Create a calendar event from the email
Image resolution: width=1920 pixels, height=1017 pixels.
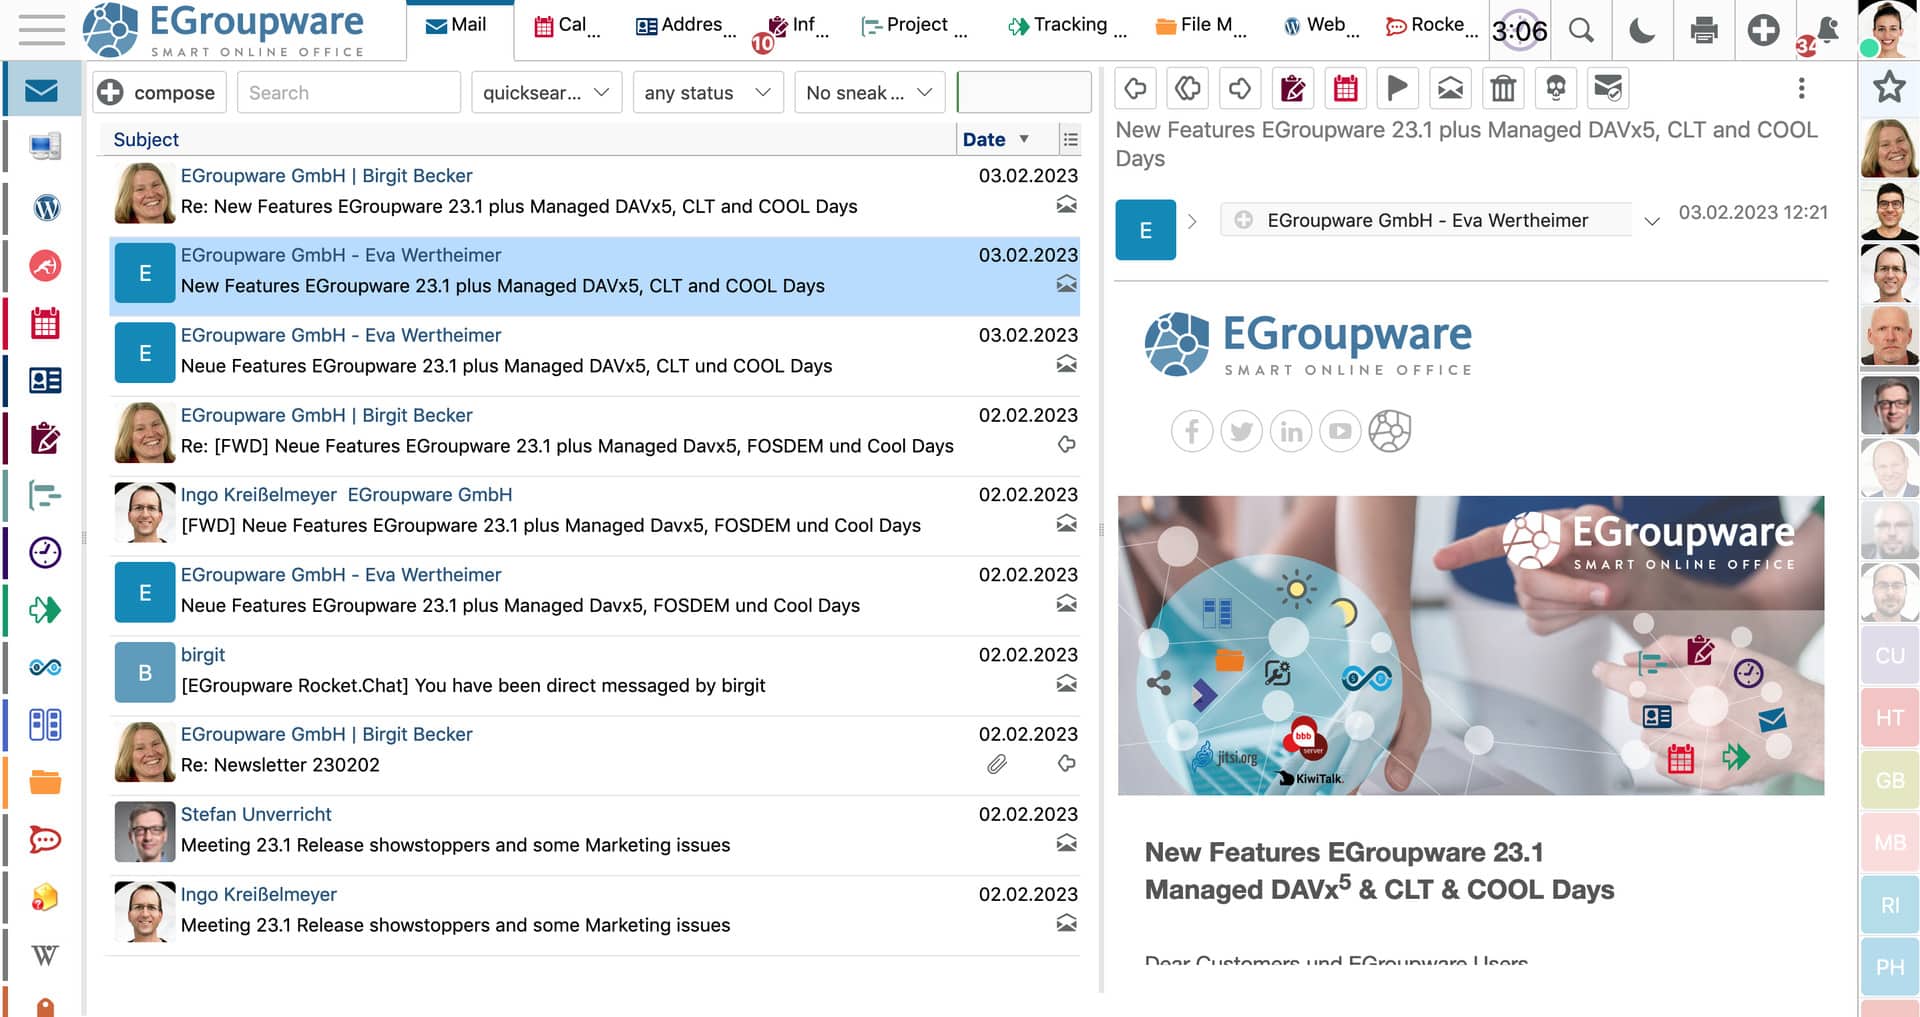click(x=1345, y=88)
